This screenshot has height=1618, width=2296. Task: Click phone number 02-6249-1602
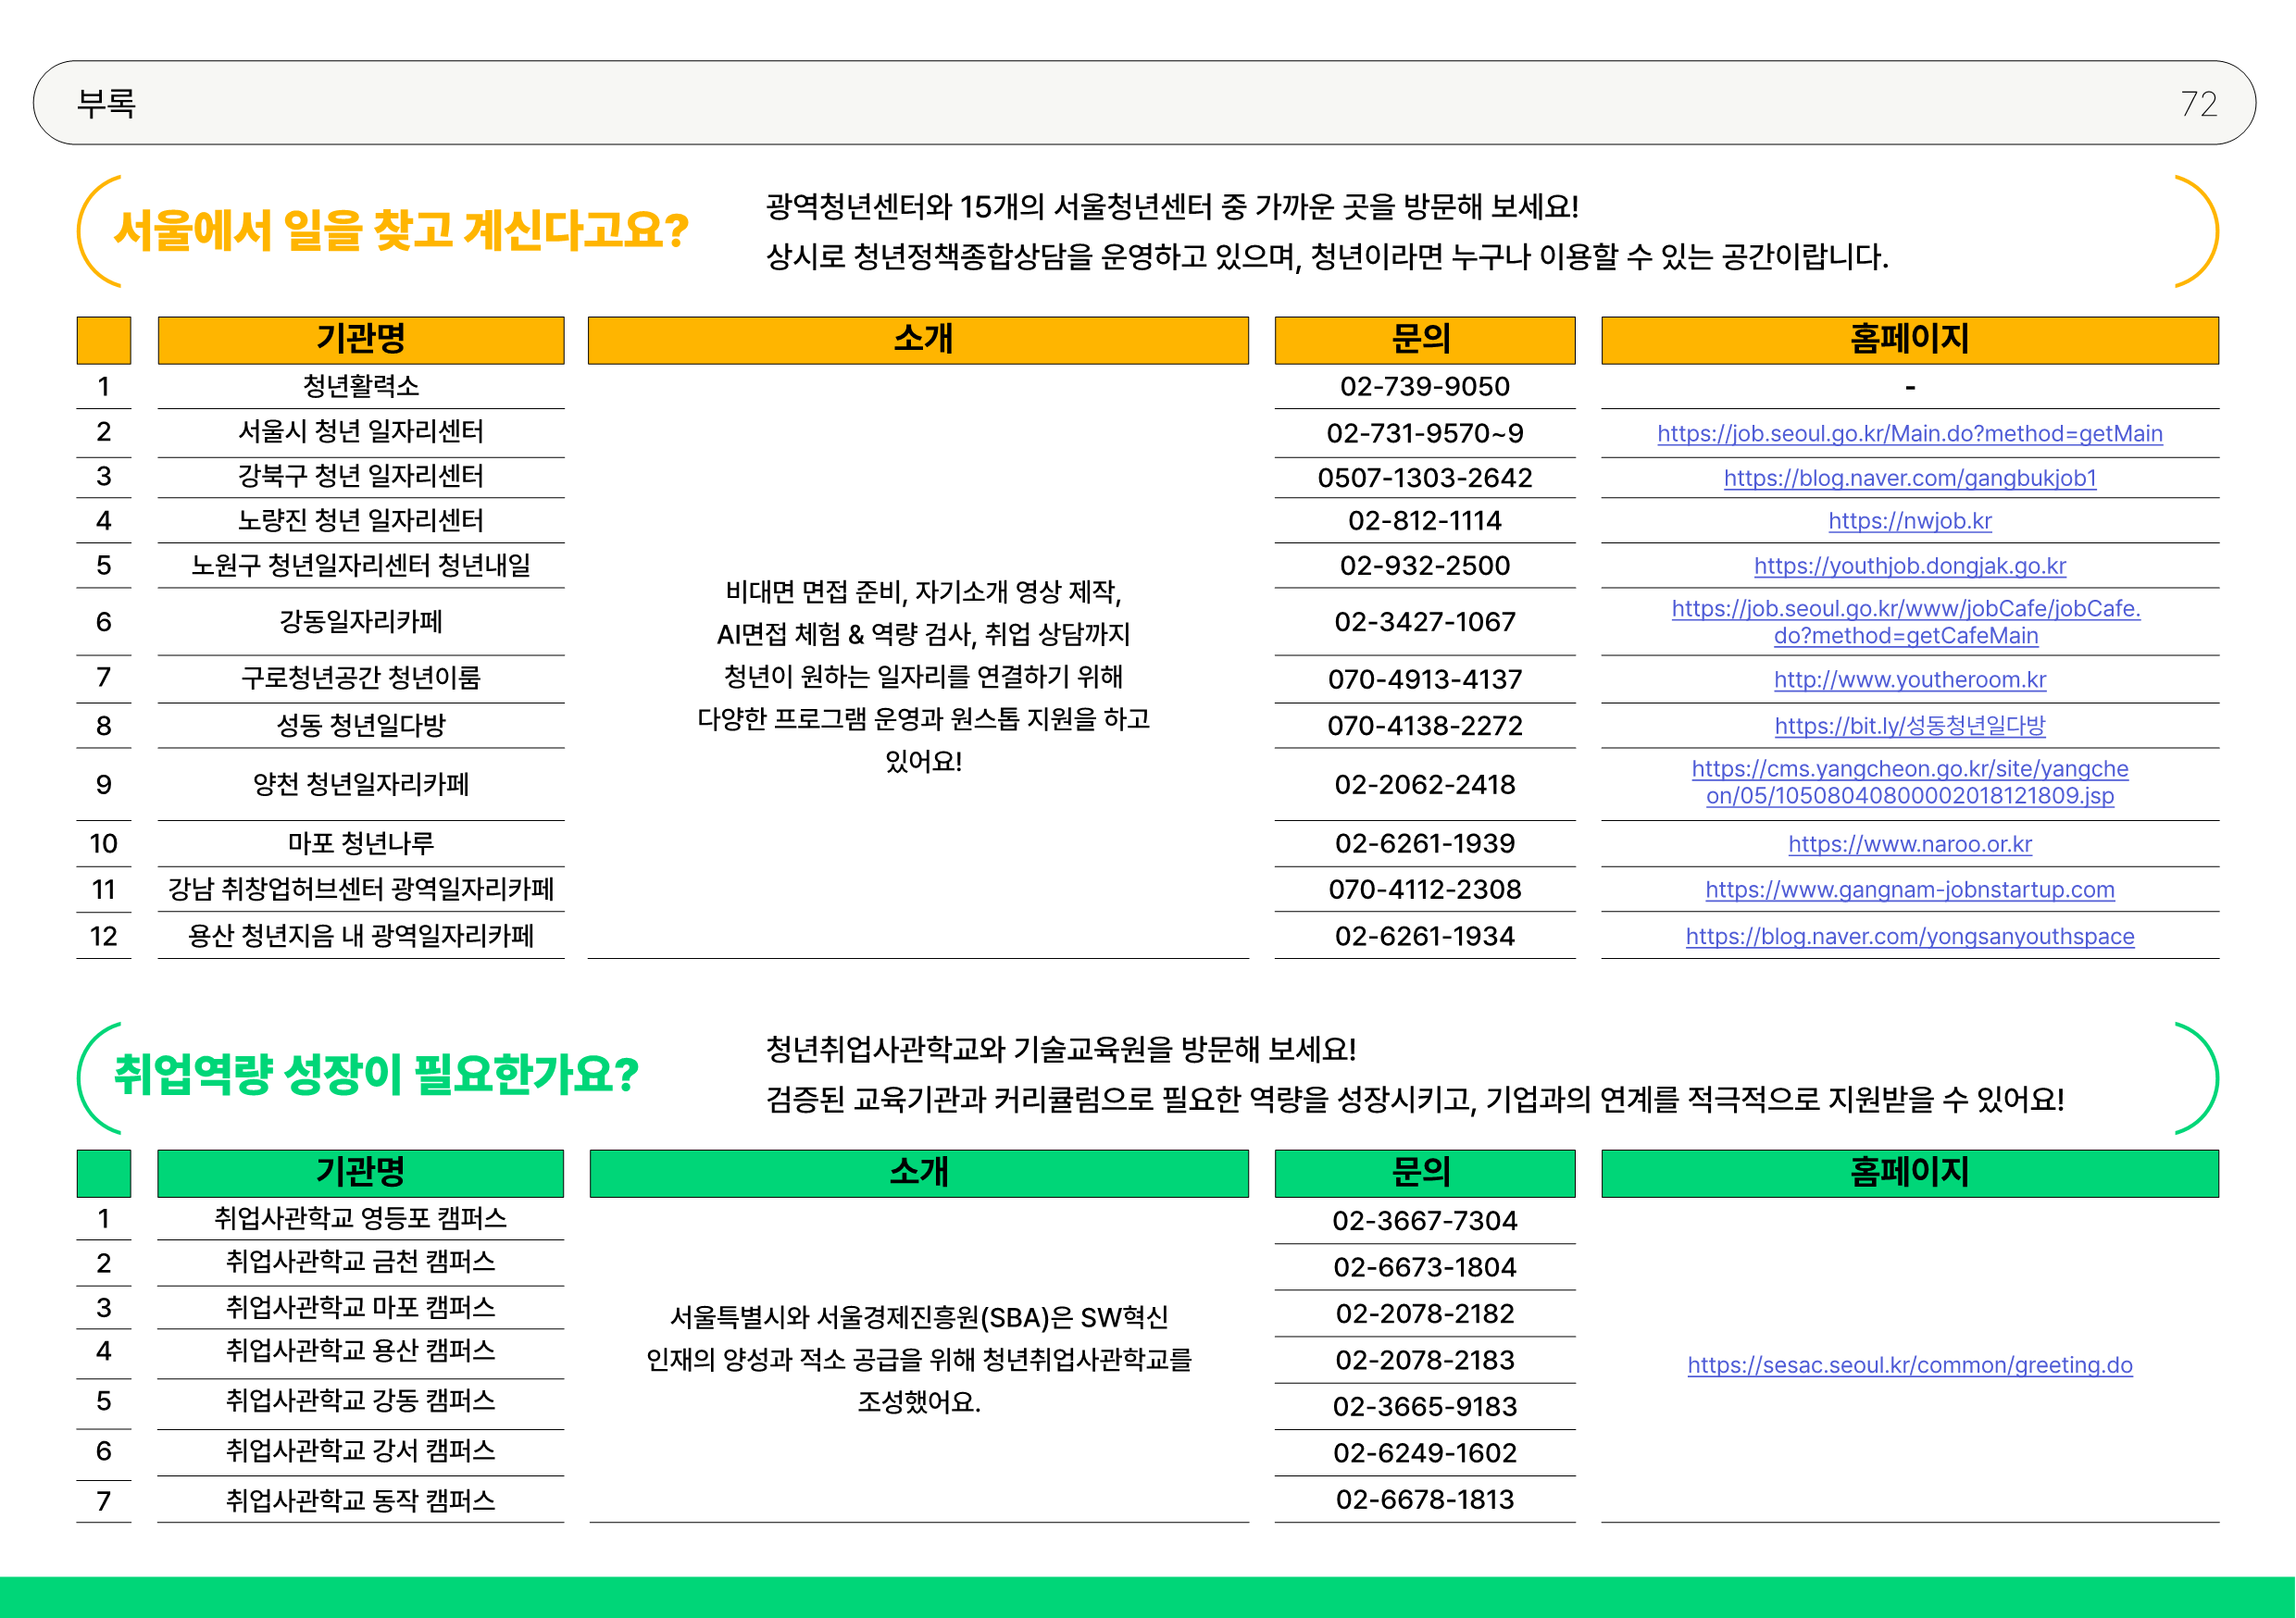[1424, 1453]
